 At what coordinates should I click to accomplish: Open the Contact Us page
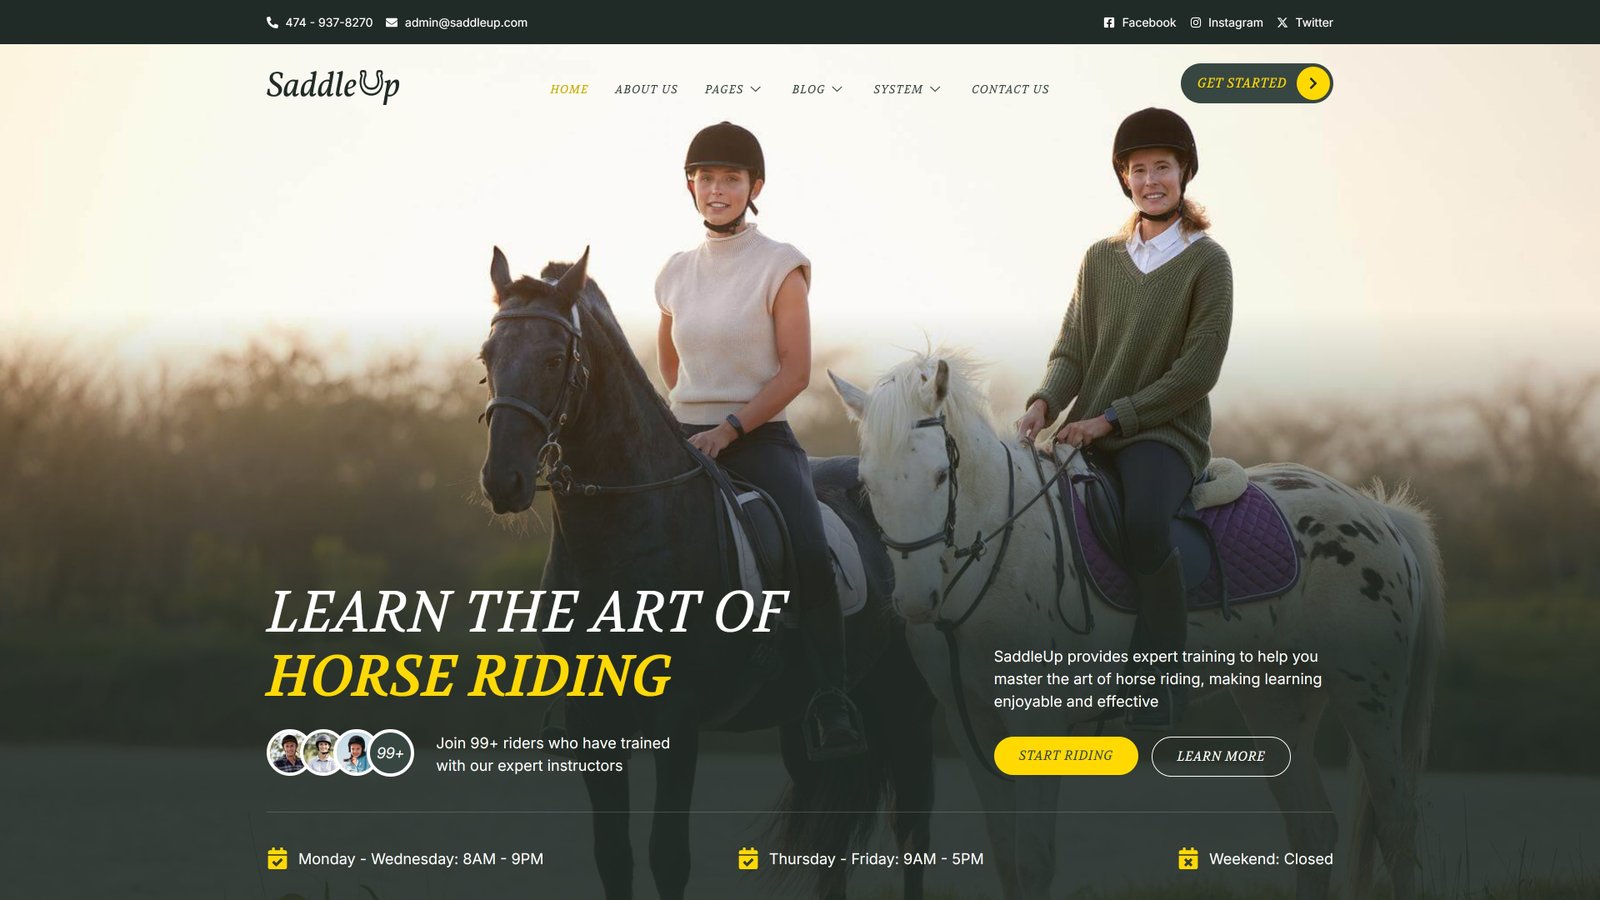pos(1010,89)
